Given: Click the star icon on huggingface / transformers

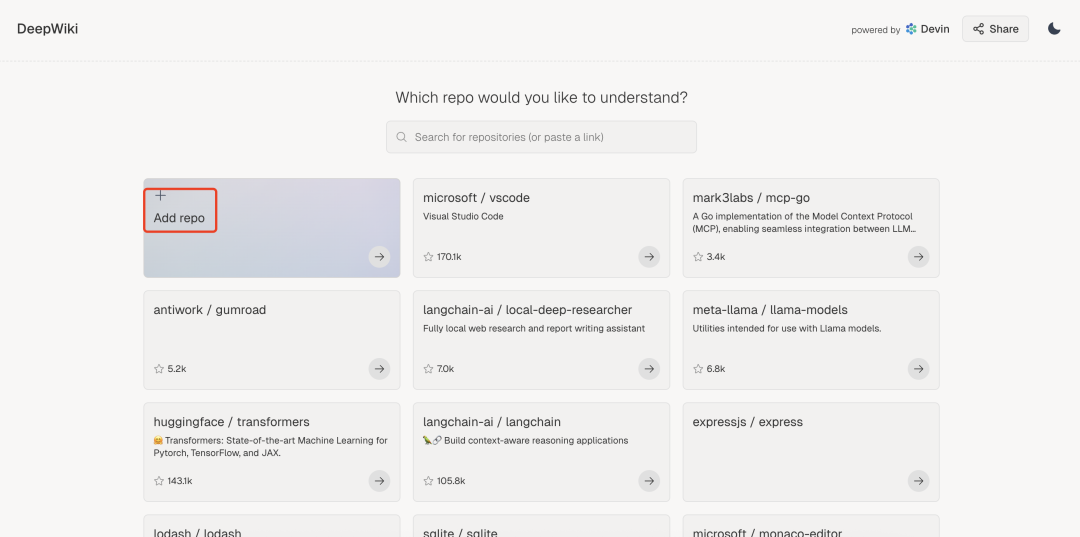Looking at the screenshot, I should pos(159,481).
